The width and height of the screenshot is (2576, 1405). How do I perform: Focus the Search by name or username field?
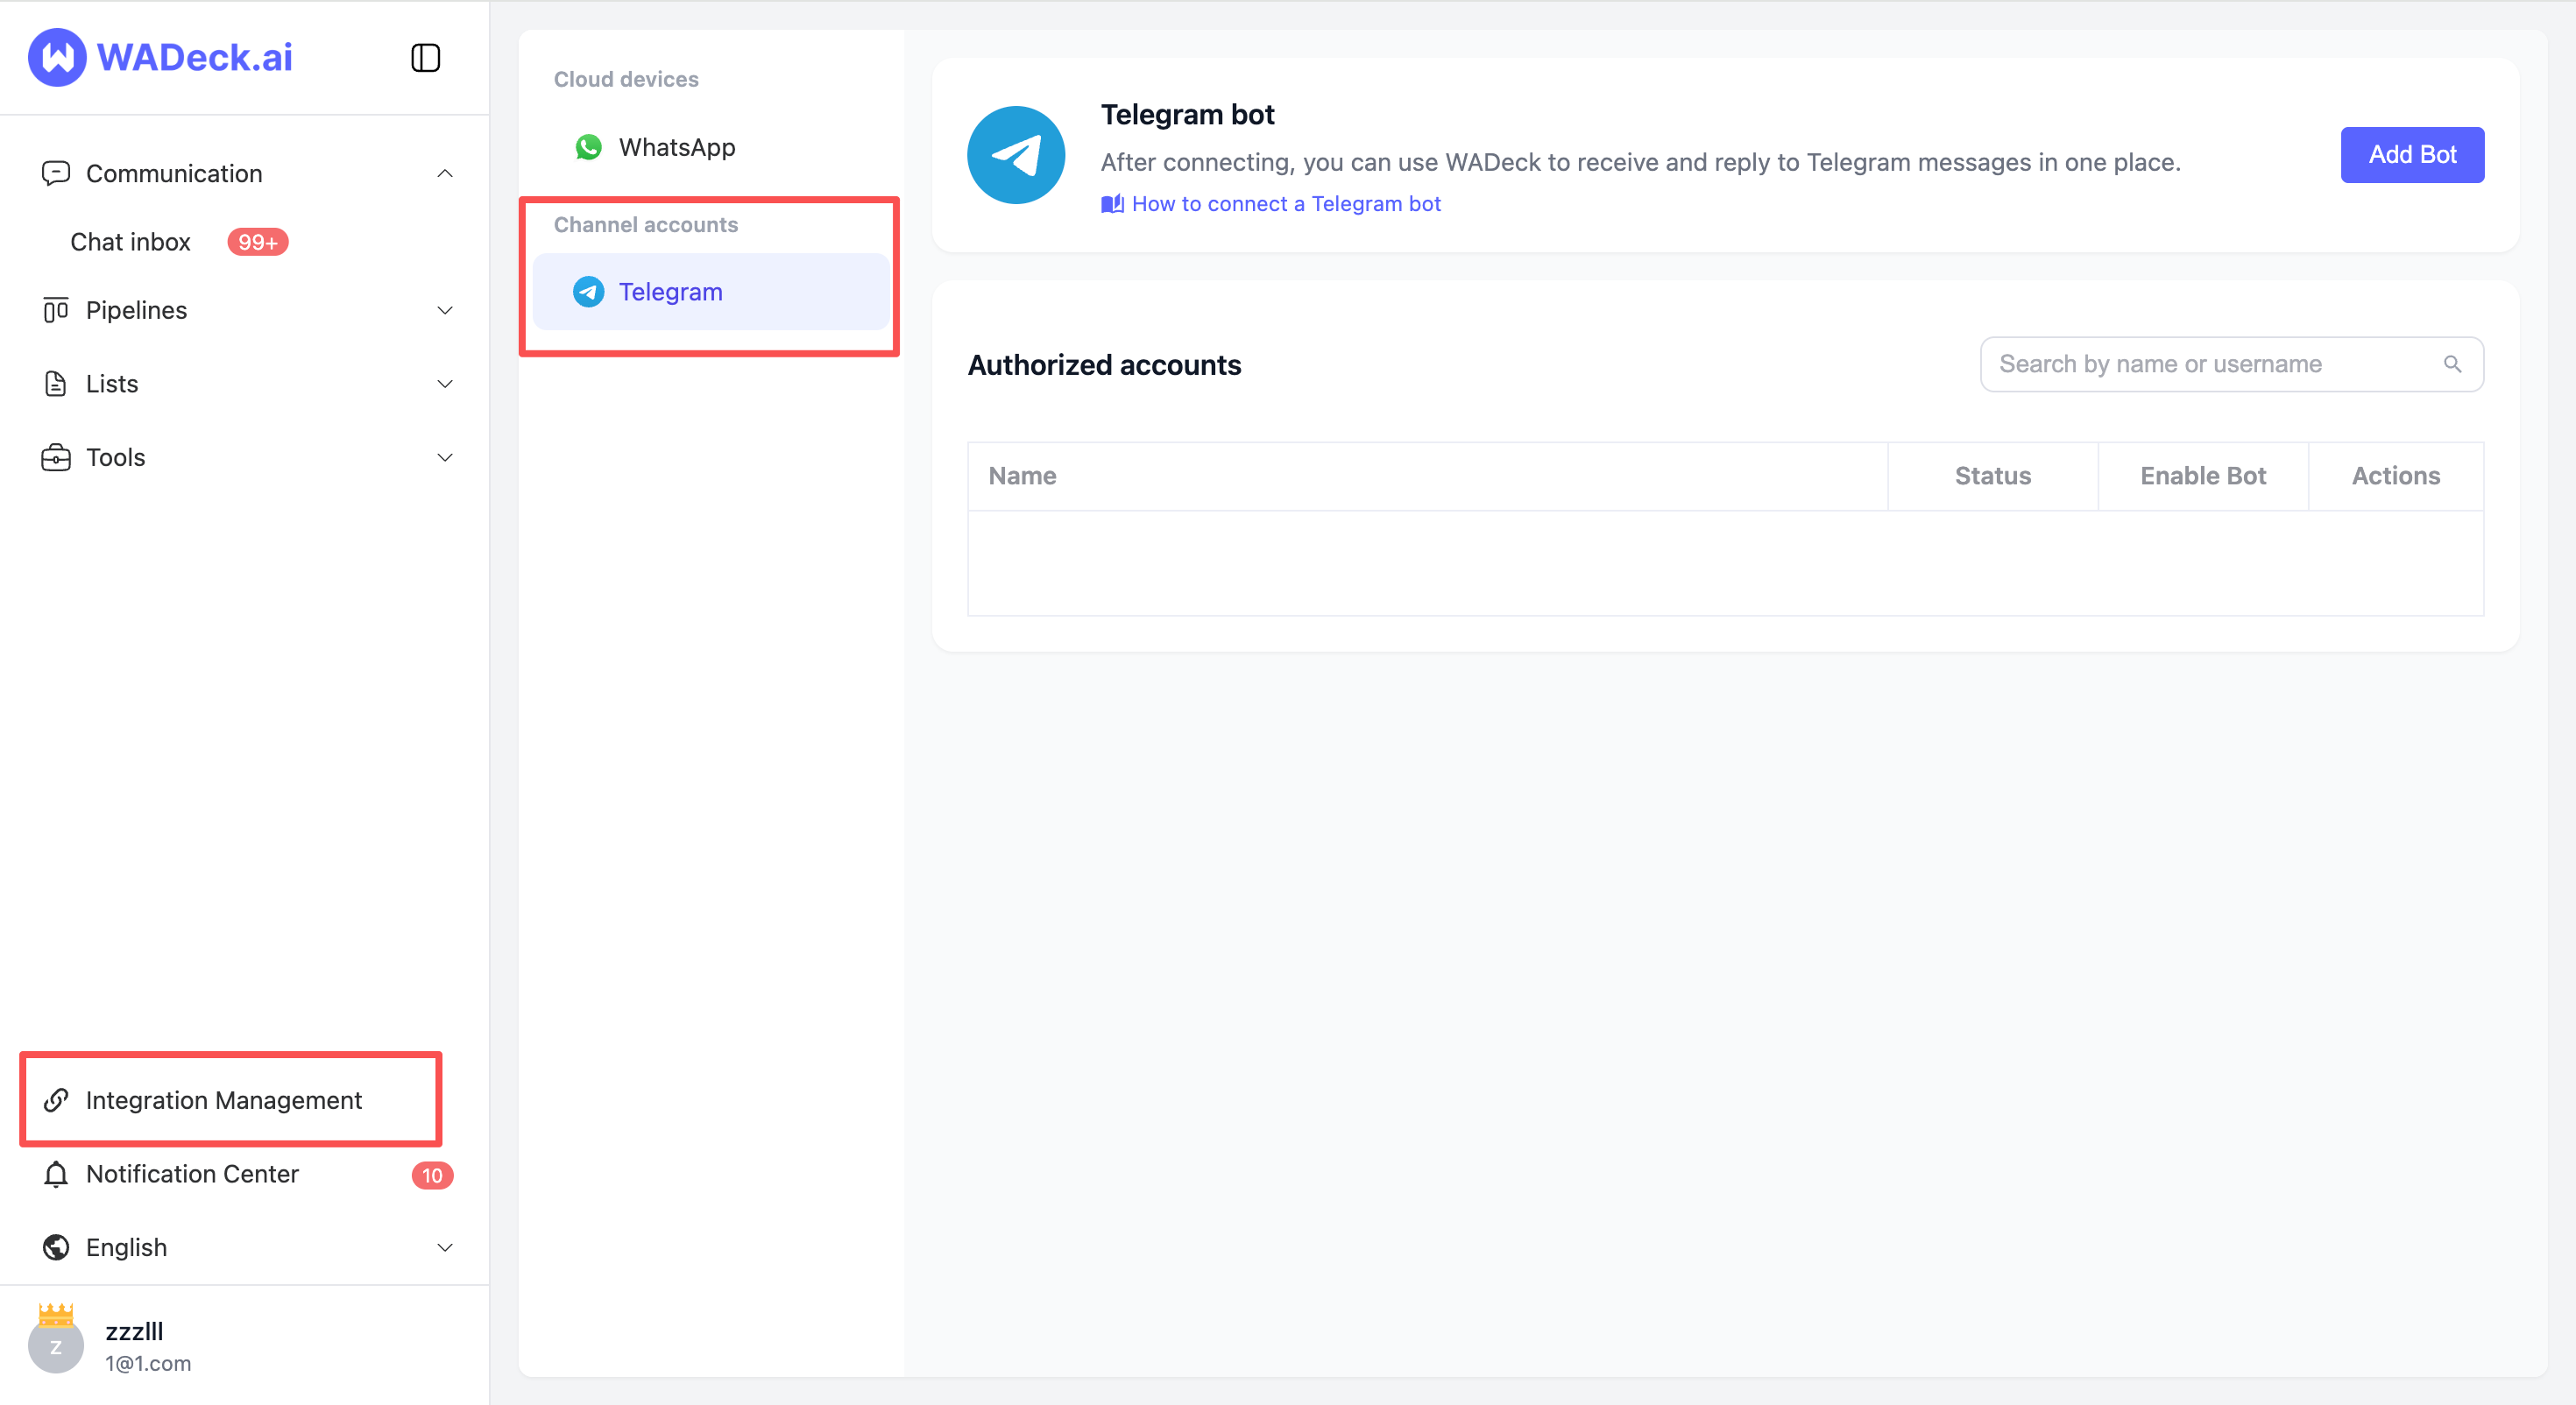[x=2232, y=364]
